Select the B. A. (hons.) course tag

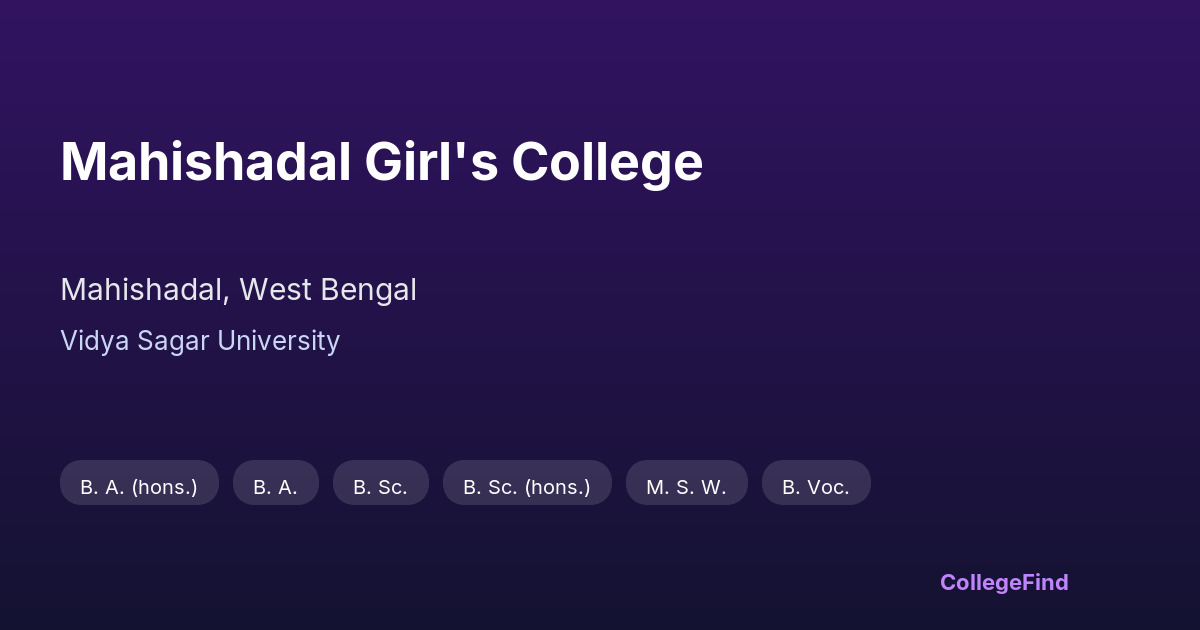coord(139,487)
